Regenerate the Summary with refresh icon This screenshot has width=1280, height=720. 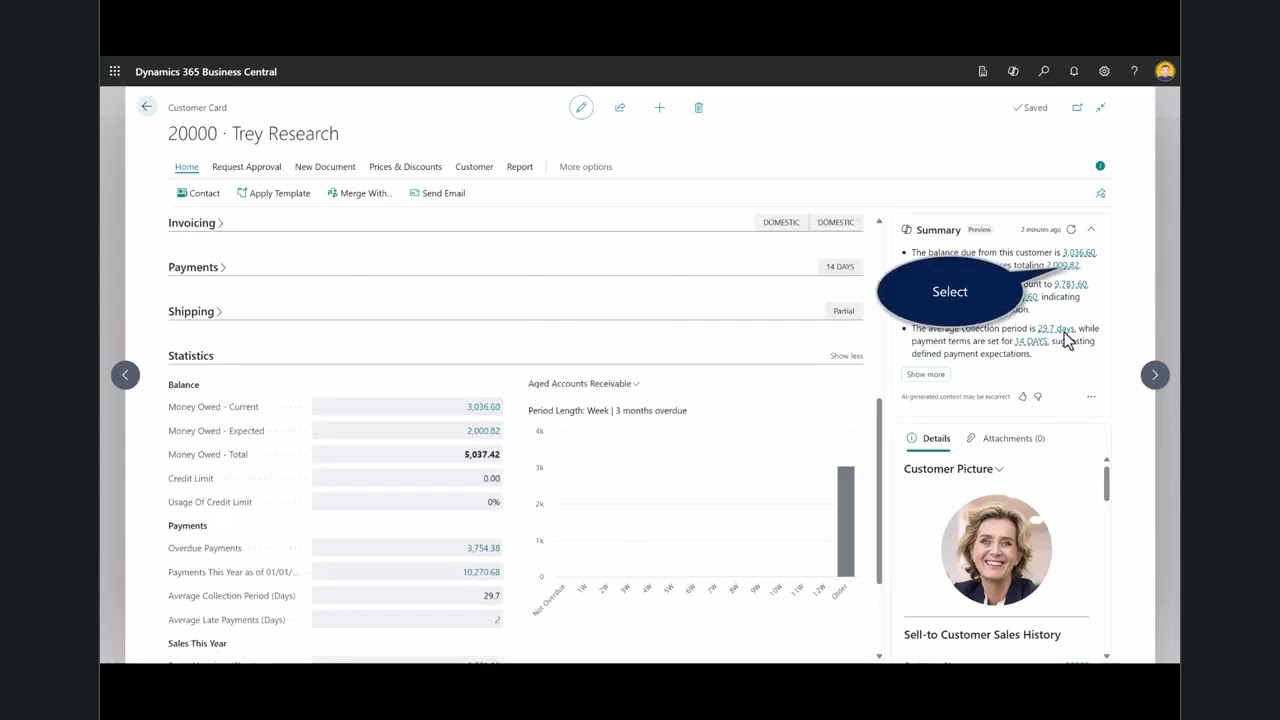coord(1071,229)
